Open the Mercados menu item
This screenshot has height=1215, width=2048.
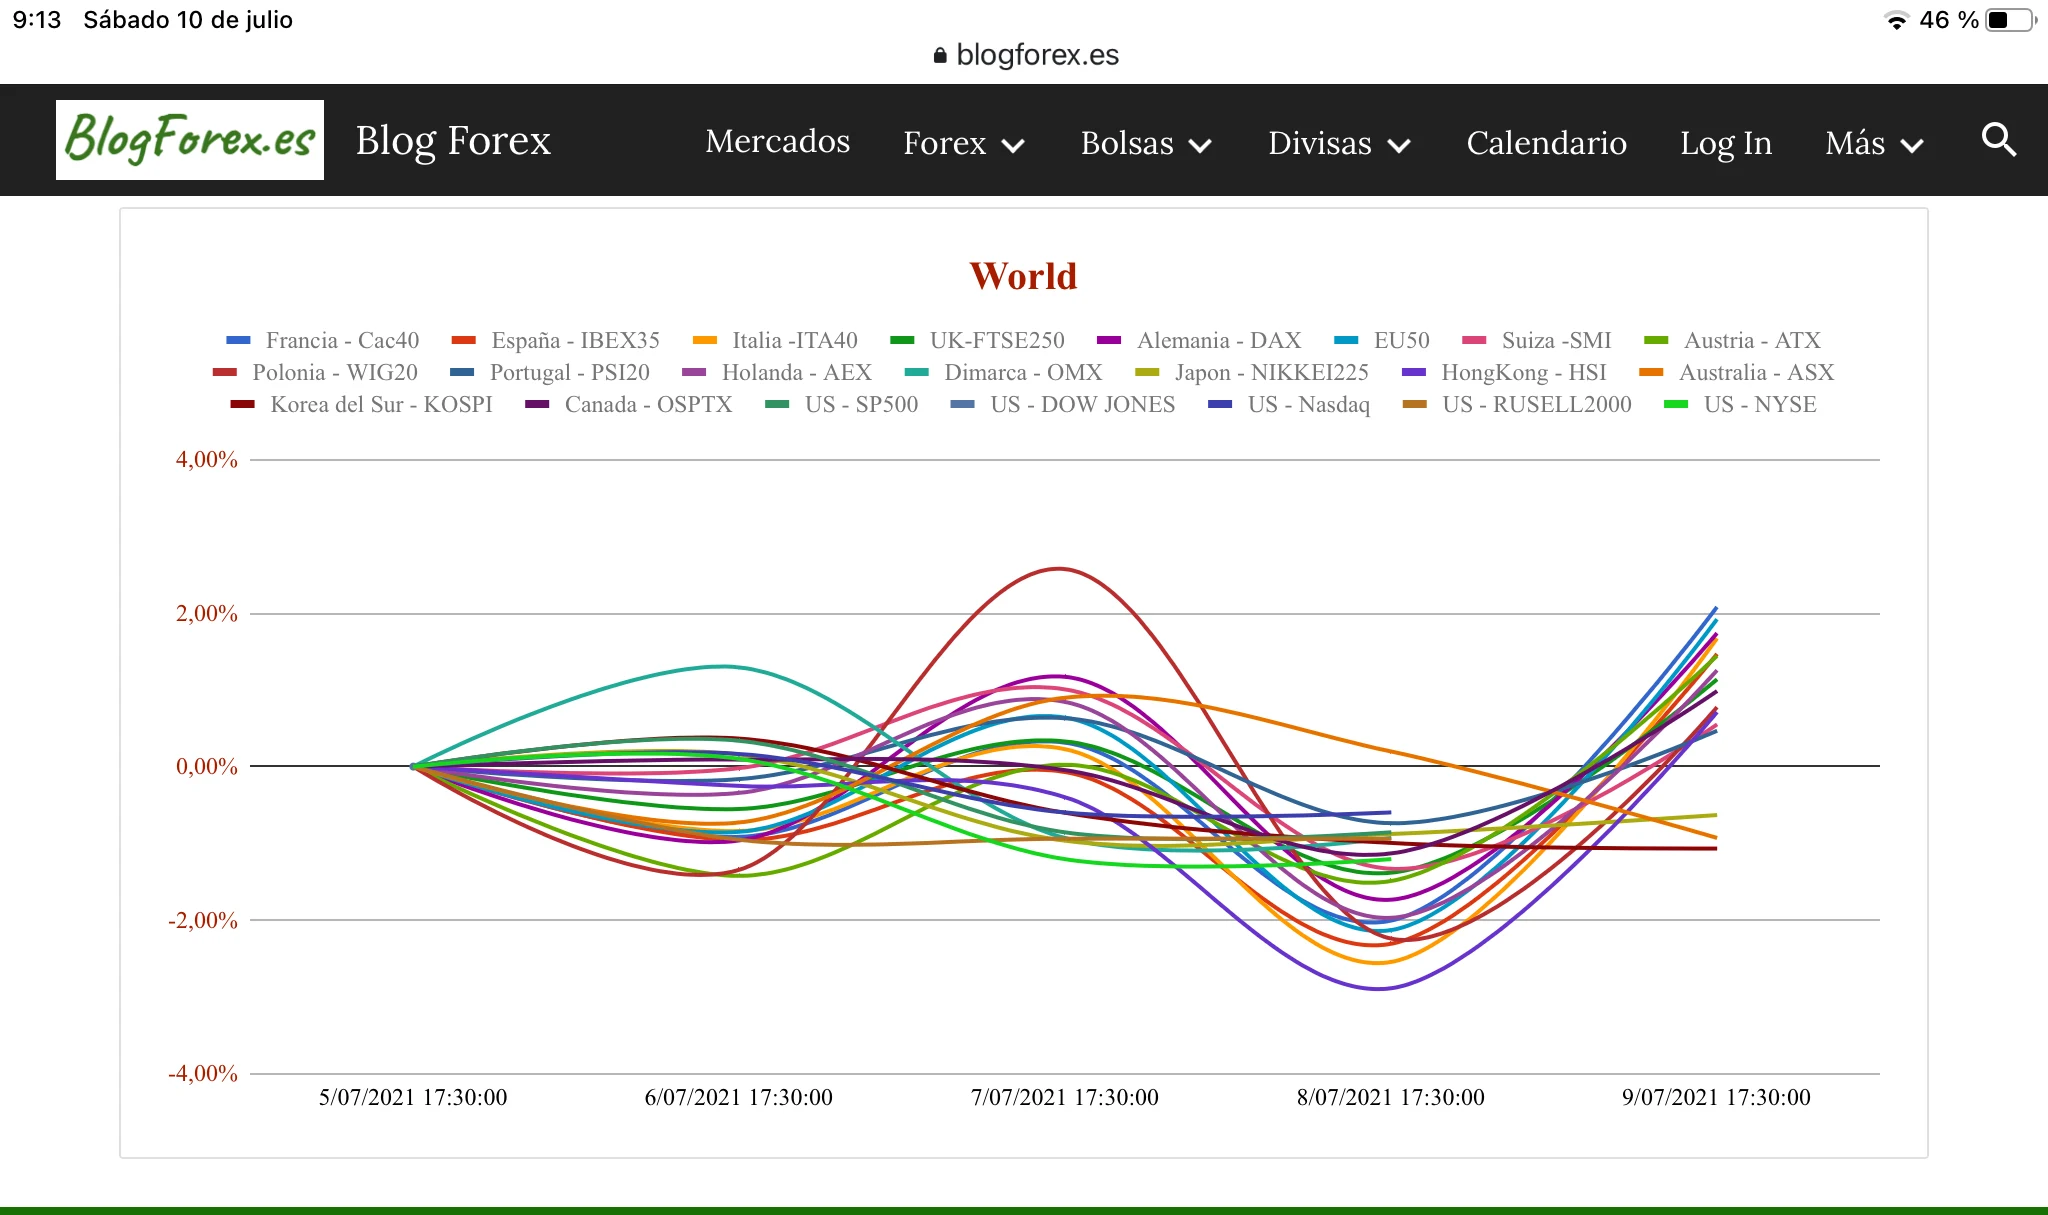tap(777, 141)
